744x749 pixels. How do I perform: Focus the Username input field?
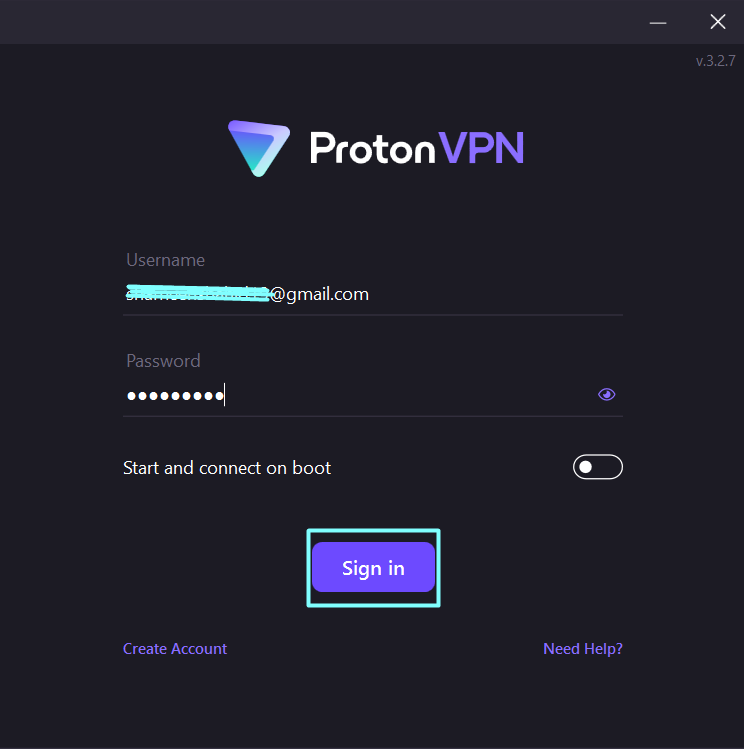[x=372, y=294]
